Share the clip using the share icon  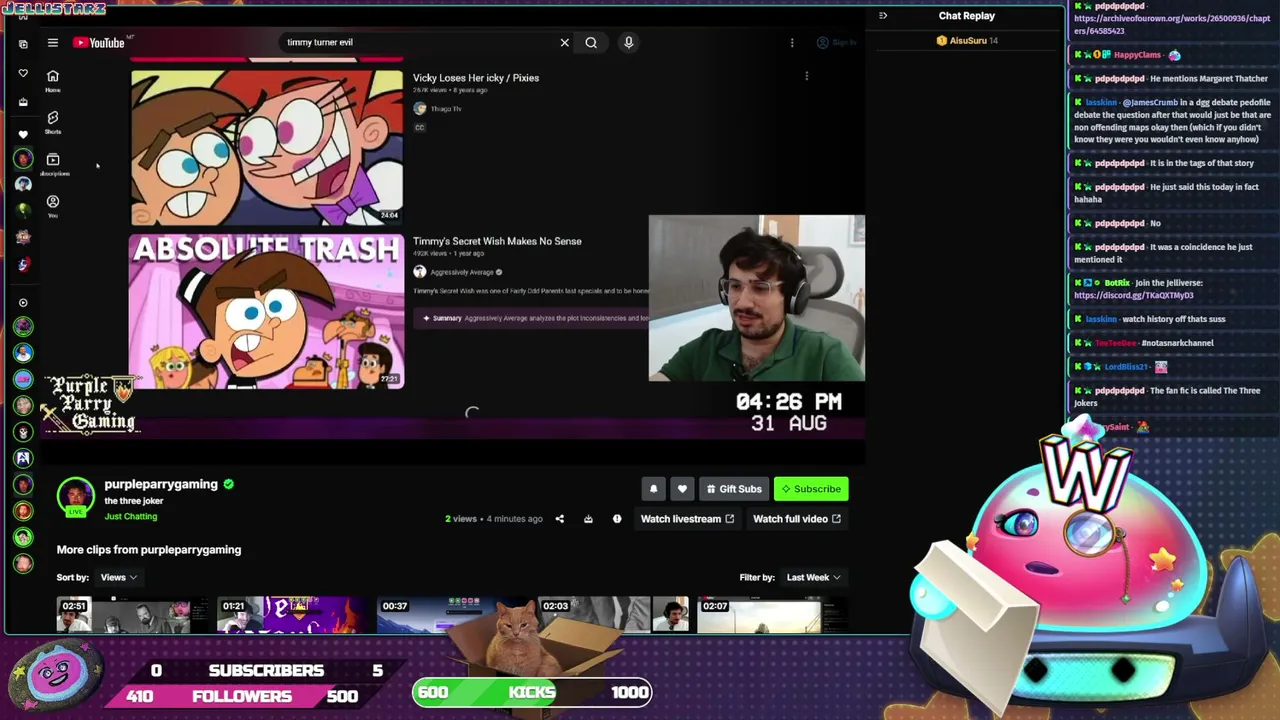[x=560, y=519]
